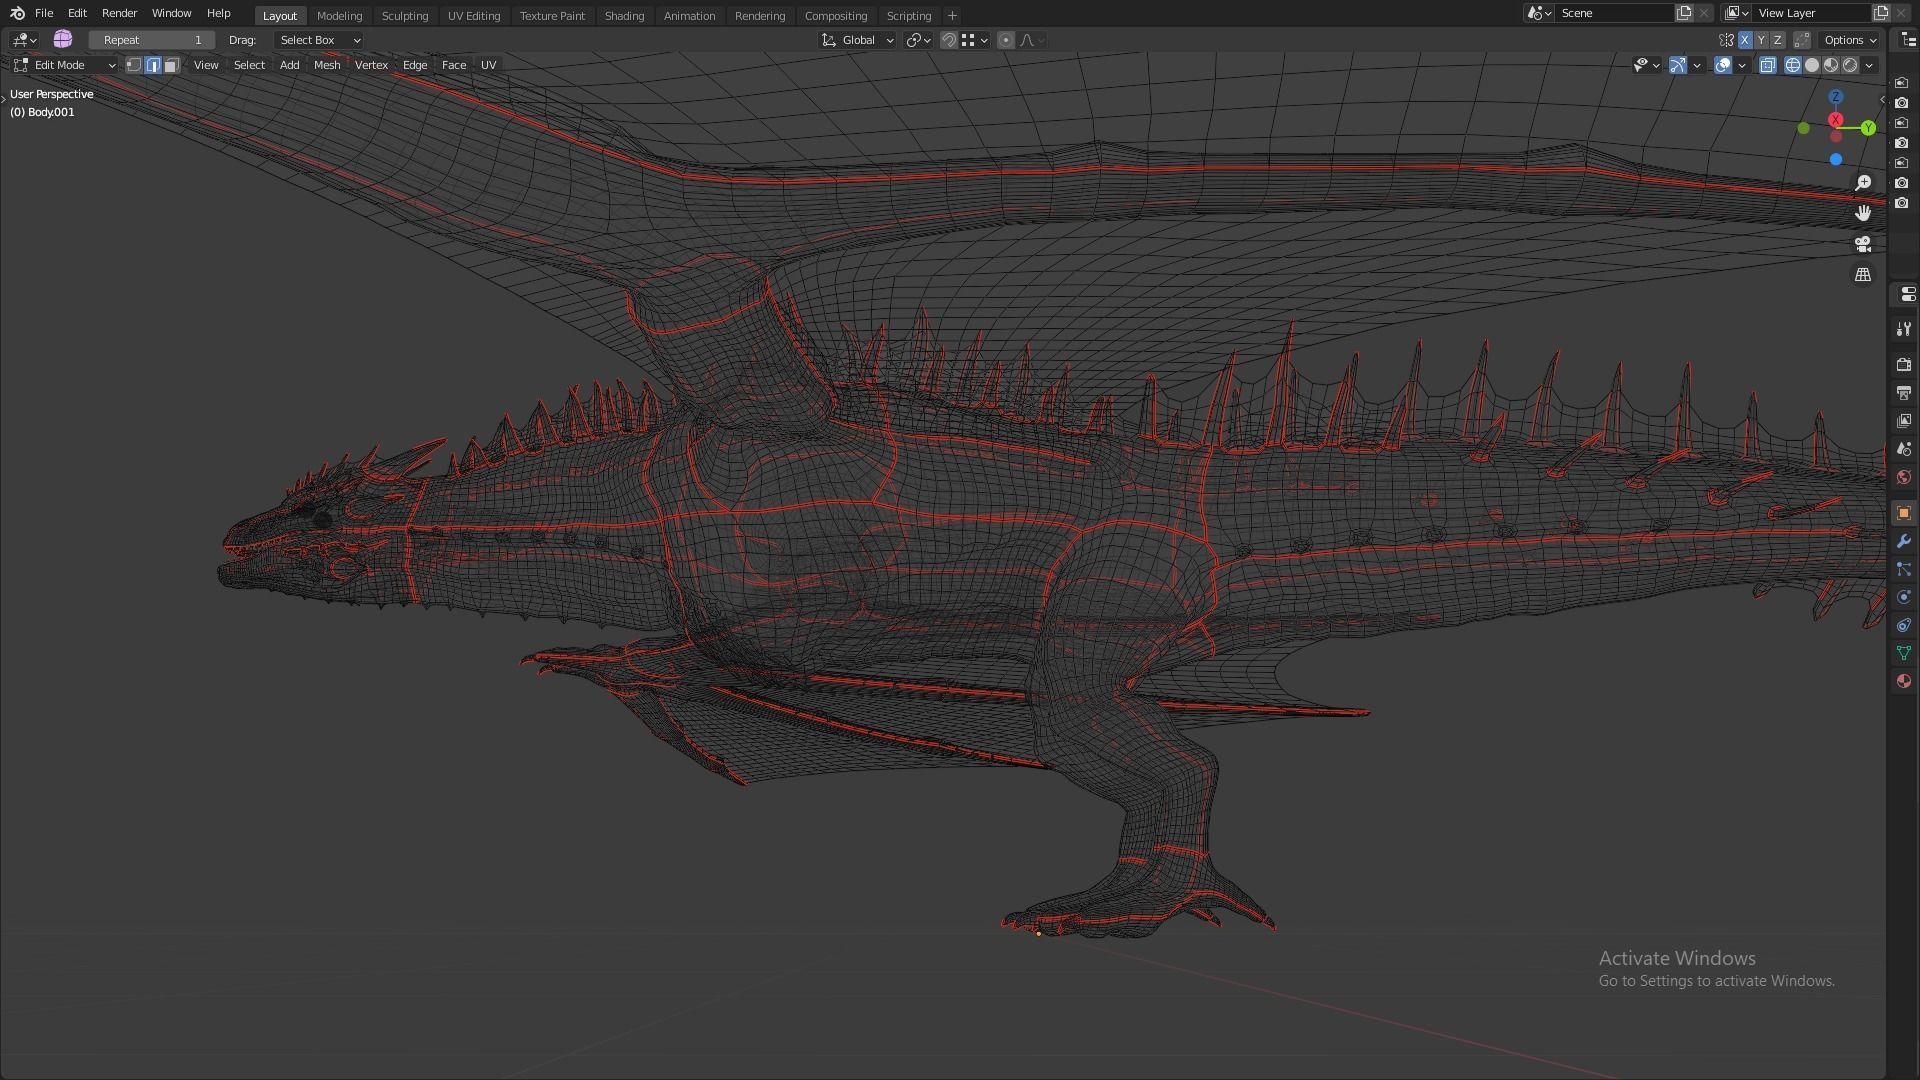Open the proportional editing falloff curve

pos(1032,40)
